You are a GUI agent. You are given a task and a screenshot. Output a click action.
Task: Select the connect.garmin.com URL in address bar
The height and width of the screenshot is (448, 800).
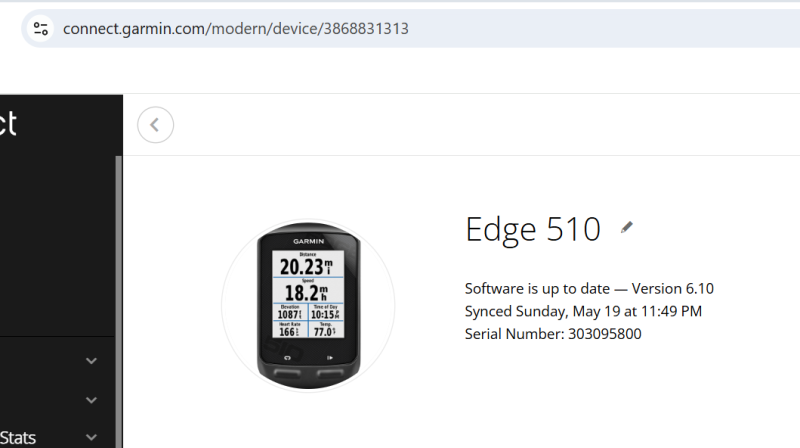click(x=236, y=29)
